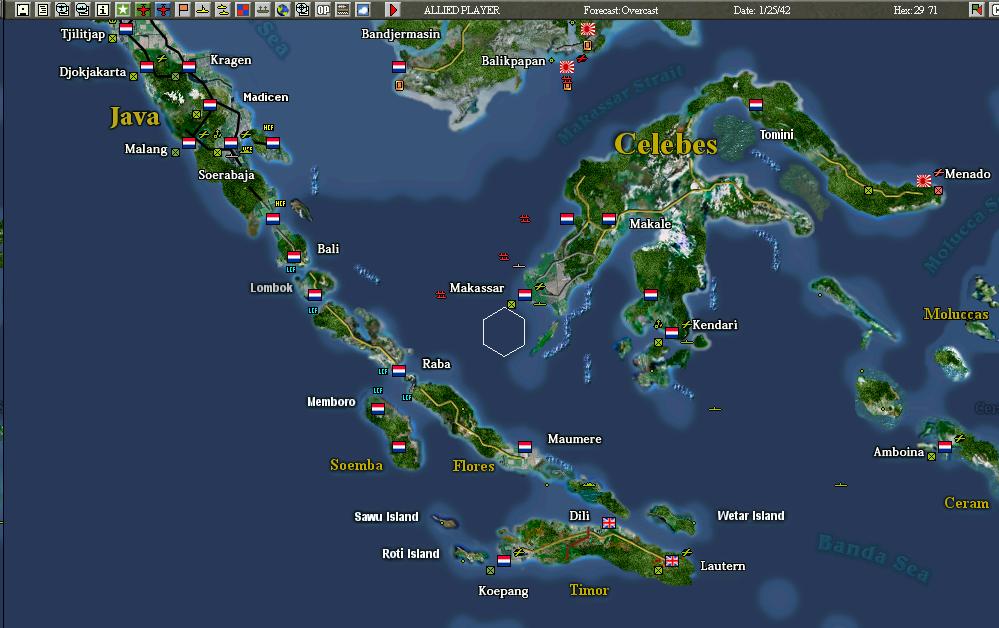Click the red arrow to advance the turn
Image resolution: width=999 pixels, height=628 pixels.
(x=391, y=8)
